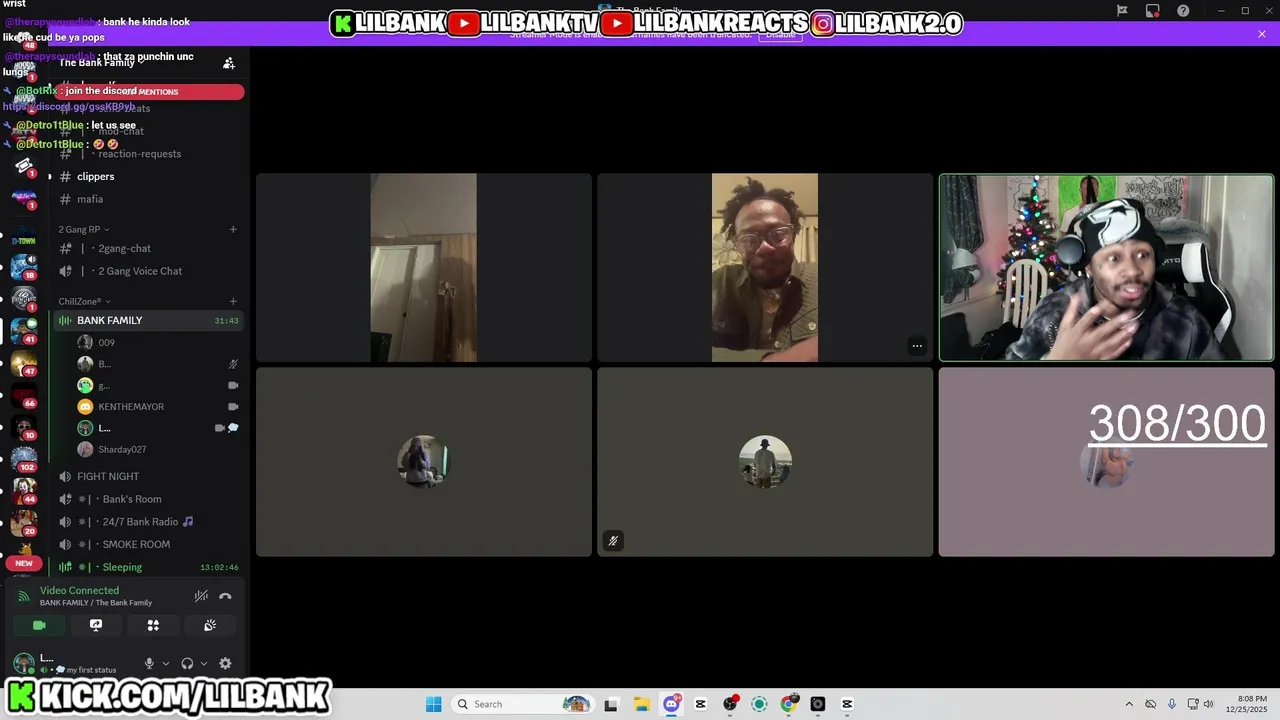The width and height of the screenshot is (1280, 720).
Task: Open the Discord help question mark icon
Action: click(1184, 11)
